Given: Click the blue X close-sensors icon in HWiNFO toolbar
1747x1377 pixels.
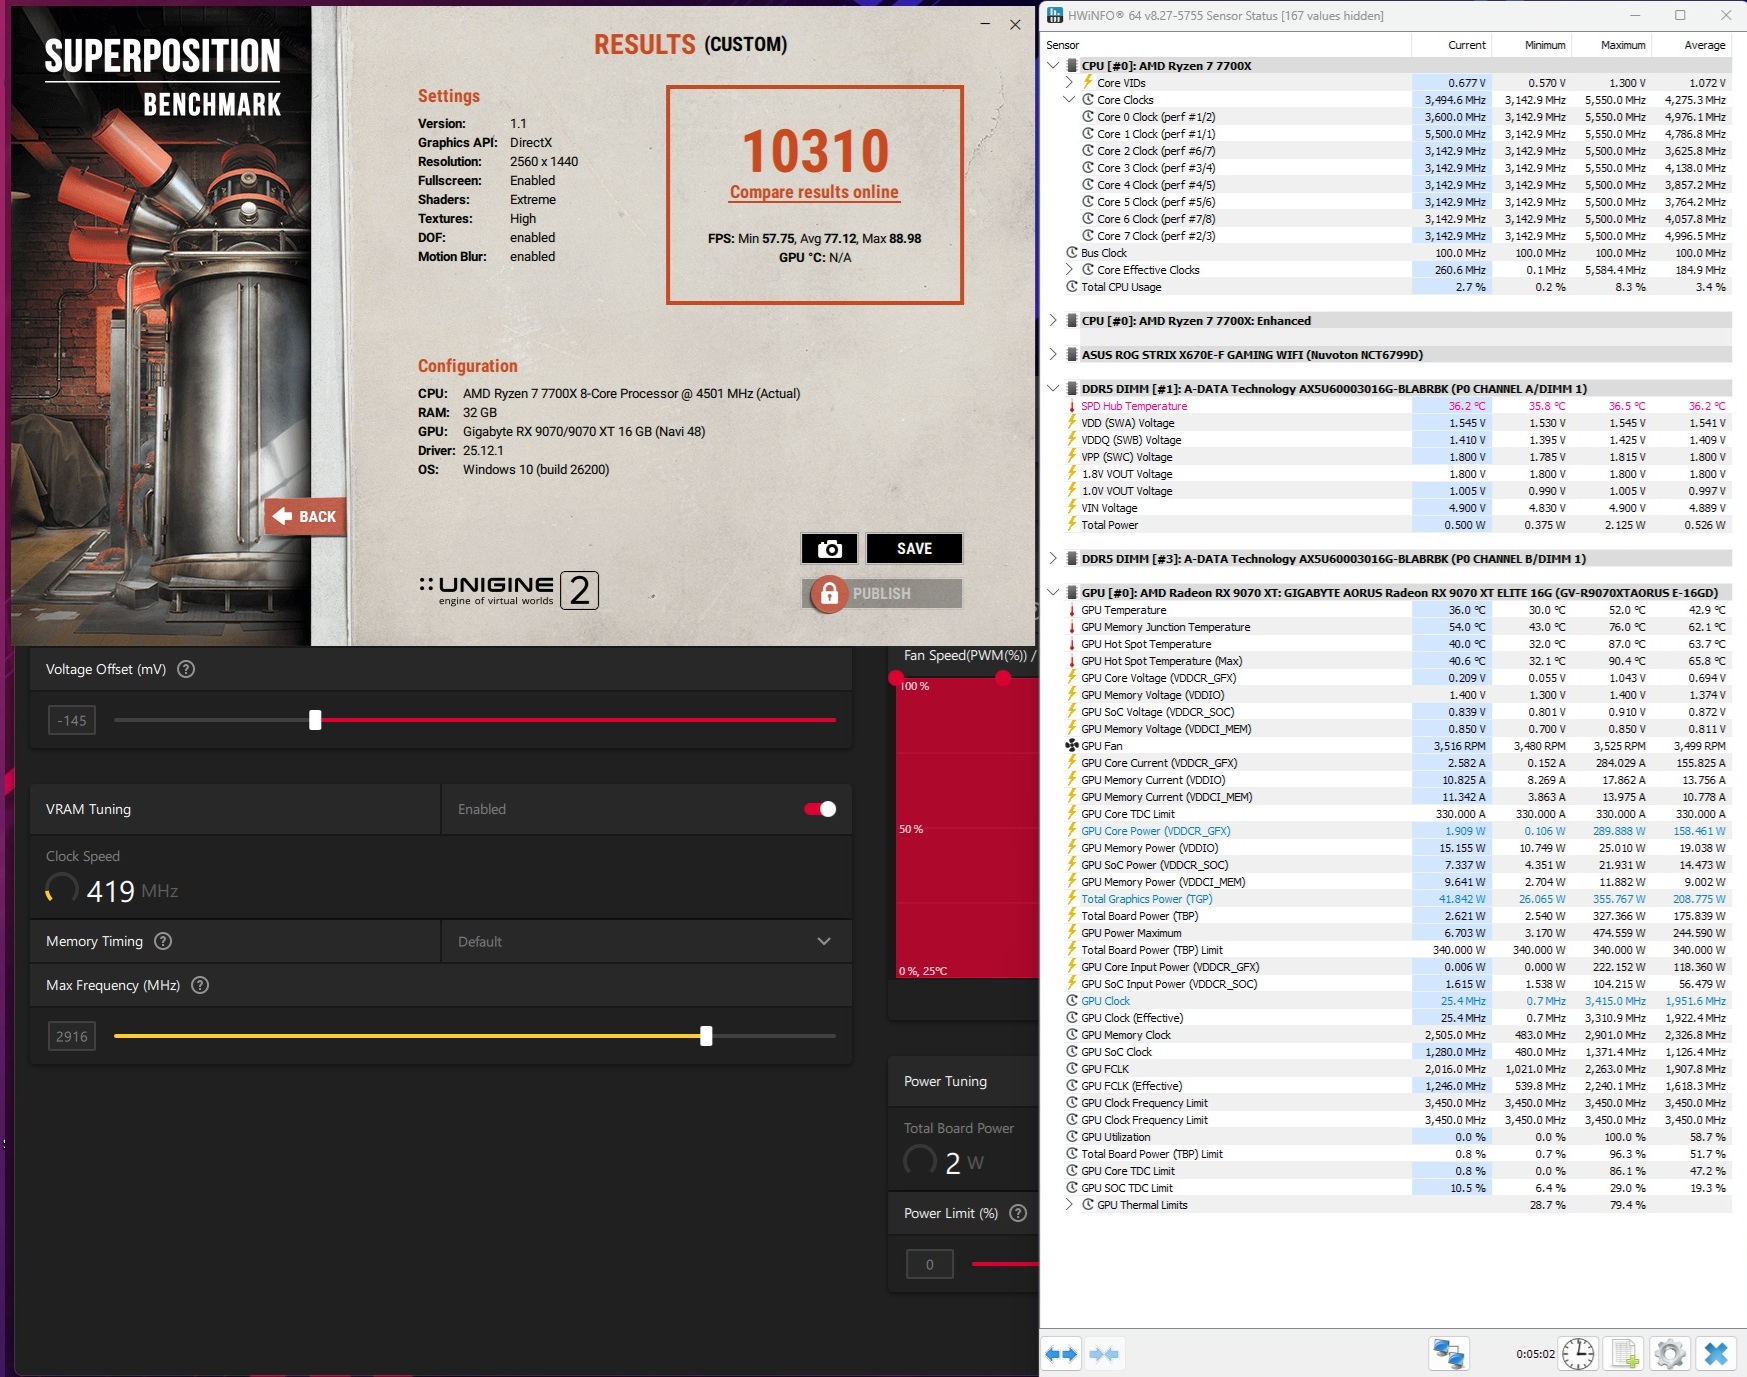Looking at the screenshot, I should (x=1716, y=1354).
